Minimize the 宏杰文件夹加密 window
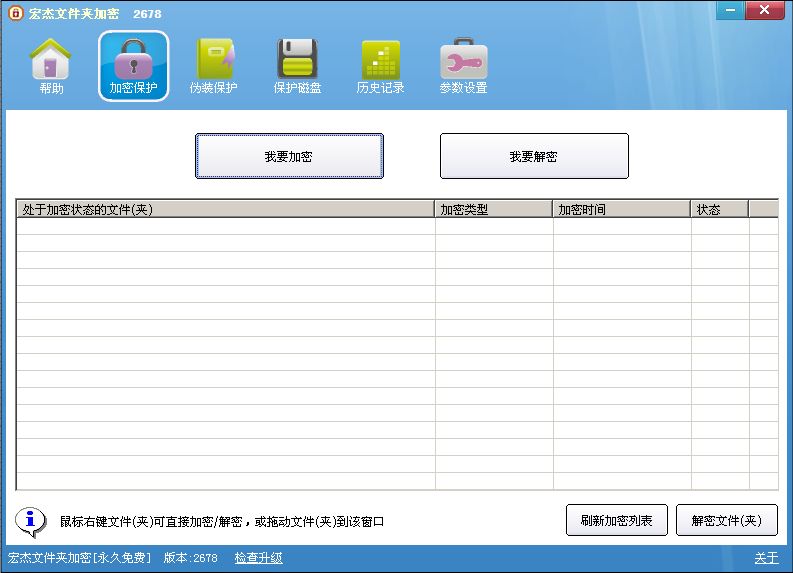The height and width of the screenshot is (573, 793). (730, 9)
